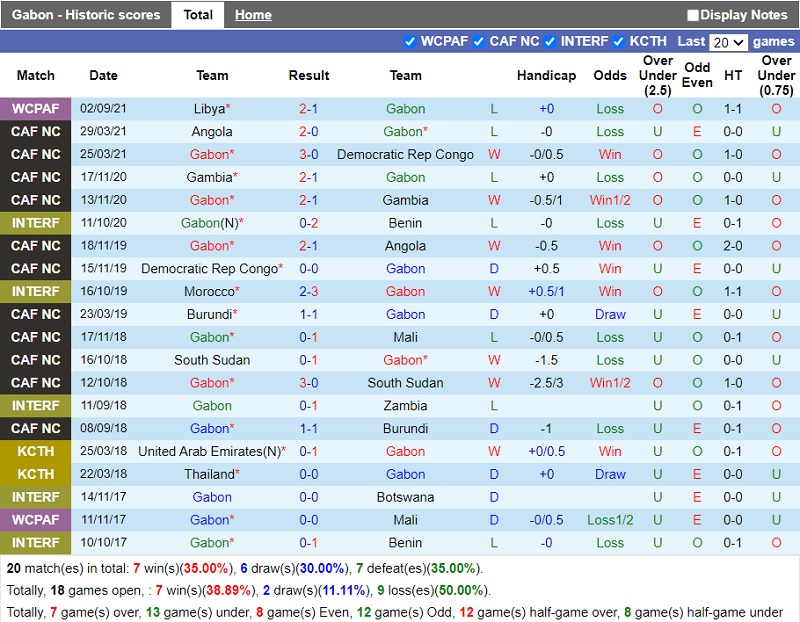Select the Total tab
Viewport: 800px width, 622px height.
(x=198, y=15)
